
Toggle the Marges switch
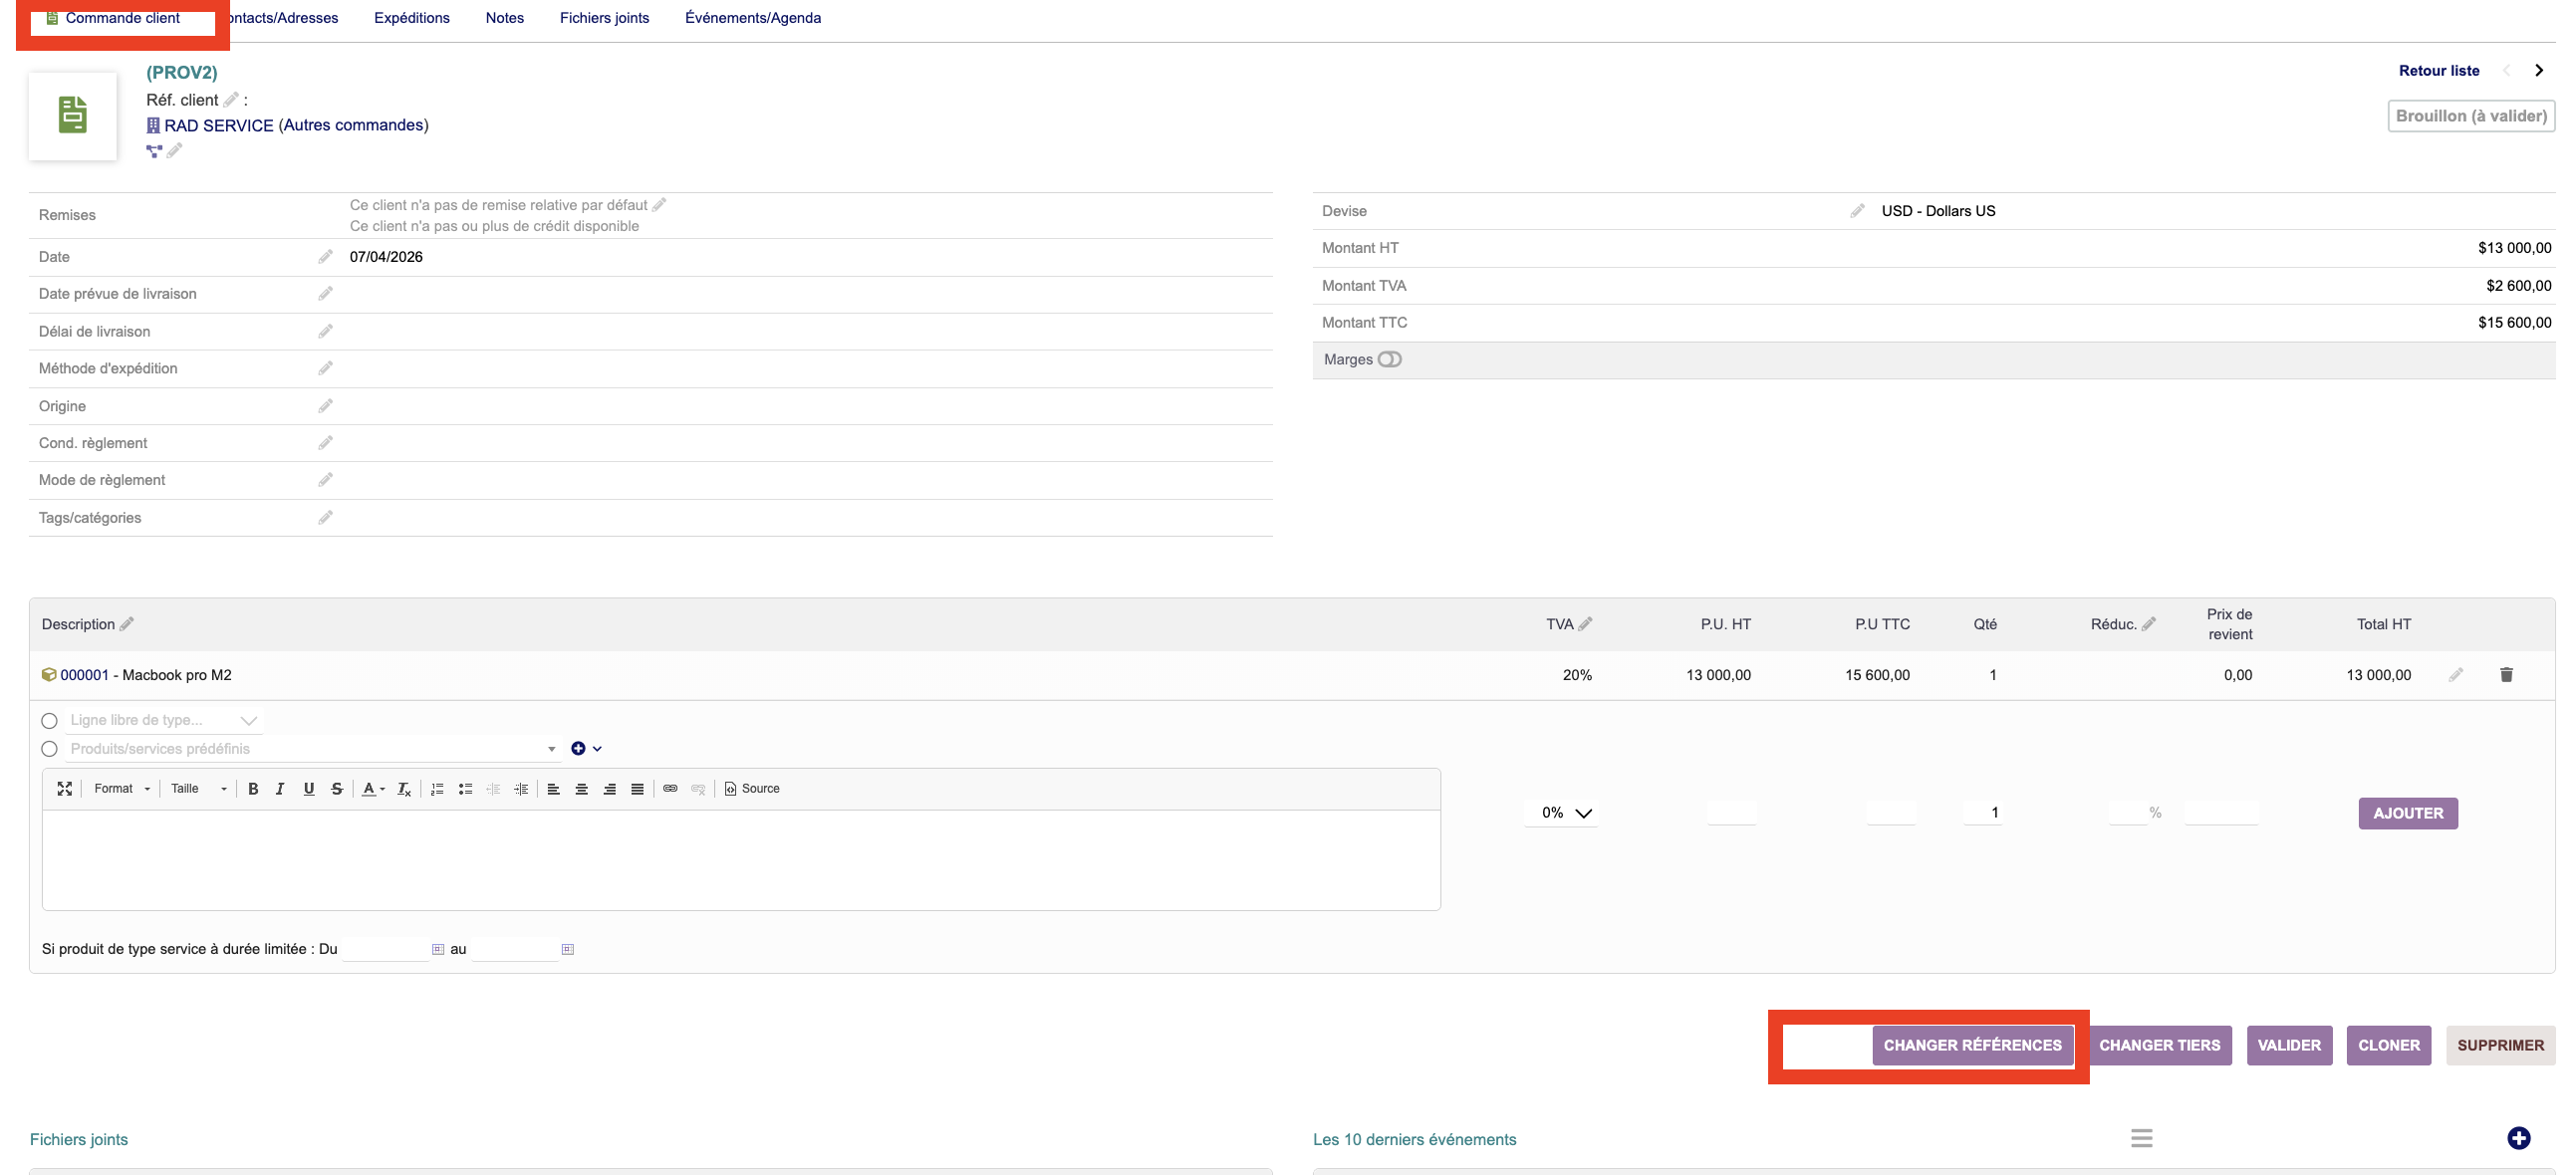[x=1389, y=360]
